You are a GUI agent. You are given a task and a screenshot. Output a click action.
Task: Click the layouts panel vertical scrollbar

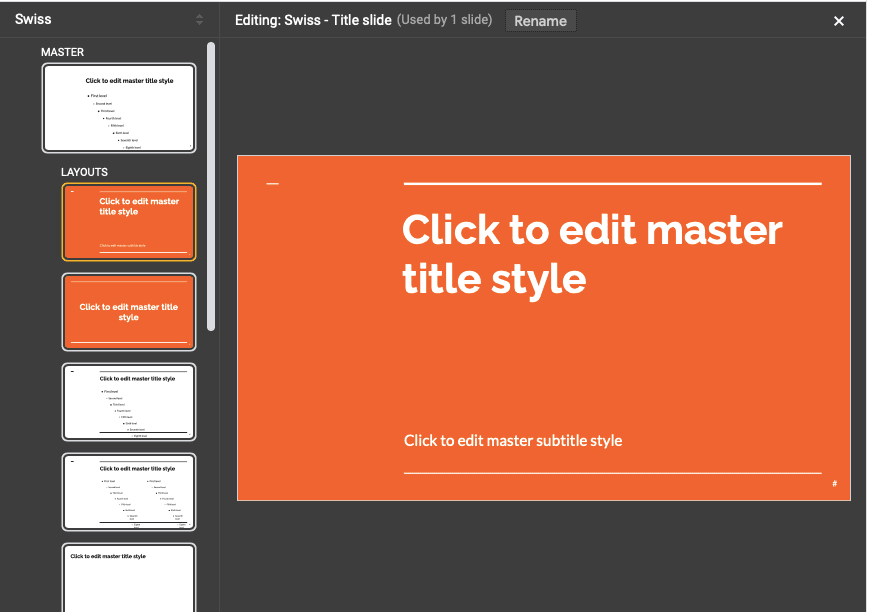[x=211, y=186]
